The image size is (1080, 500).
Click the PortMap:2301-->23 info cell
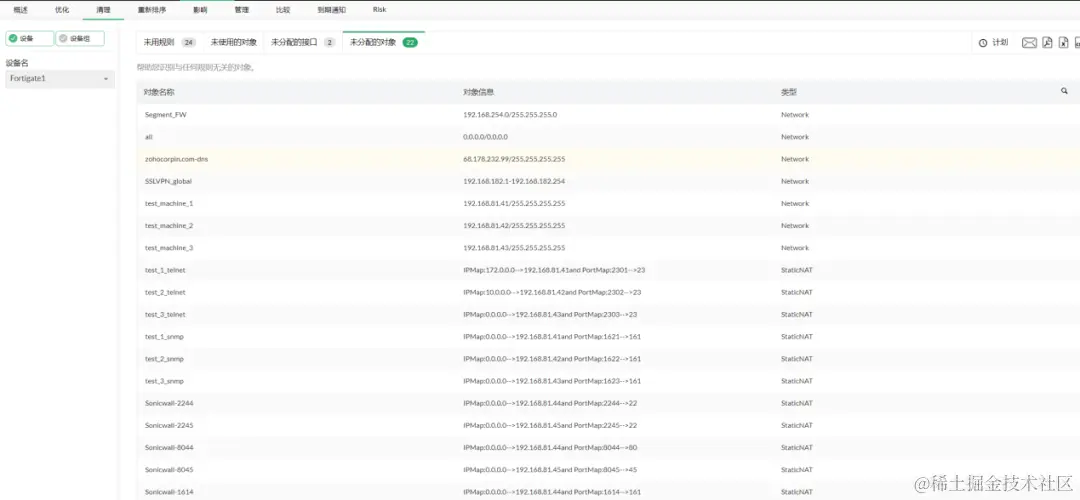click(554, 270)
